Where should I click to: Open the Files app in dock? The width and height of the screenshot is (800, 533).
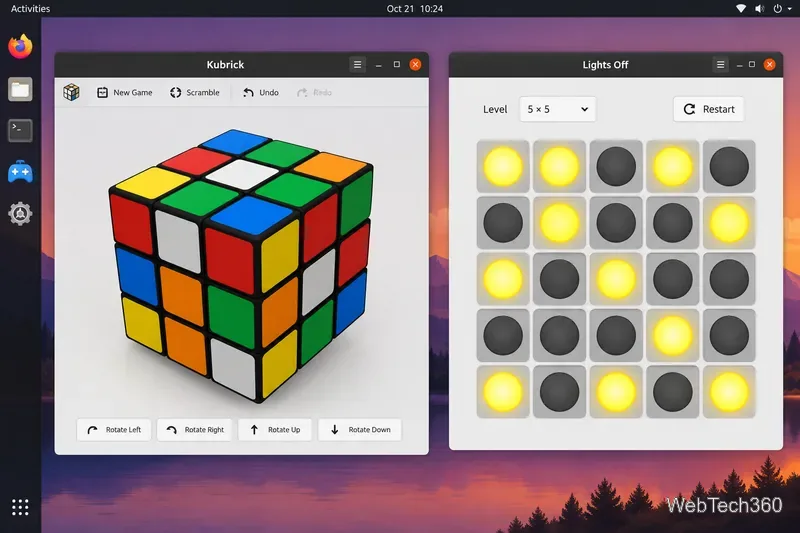pyautogui.click(x=20, y=89)
